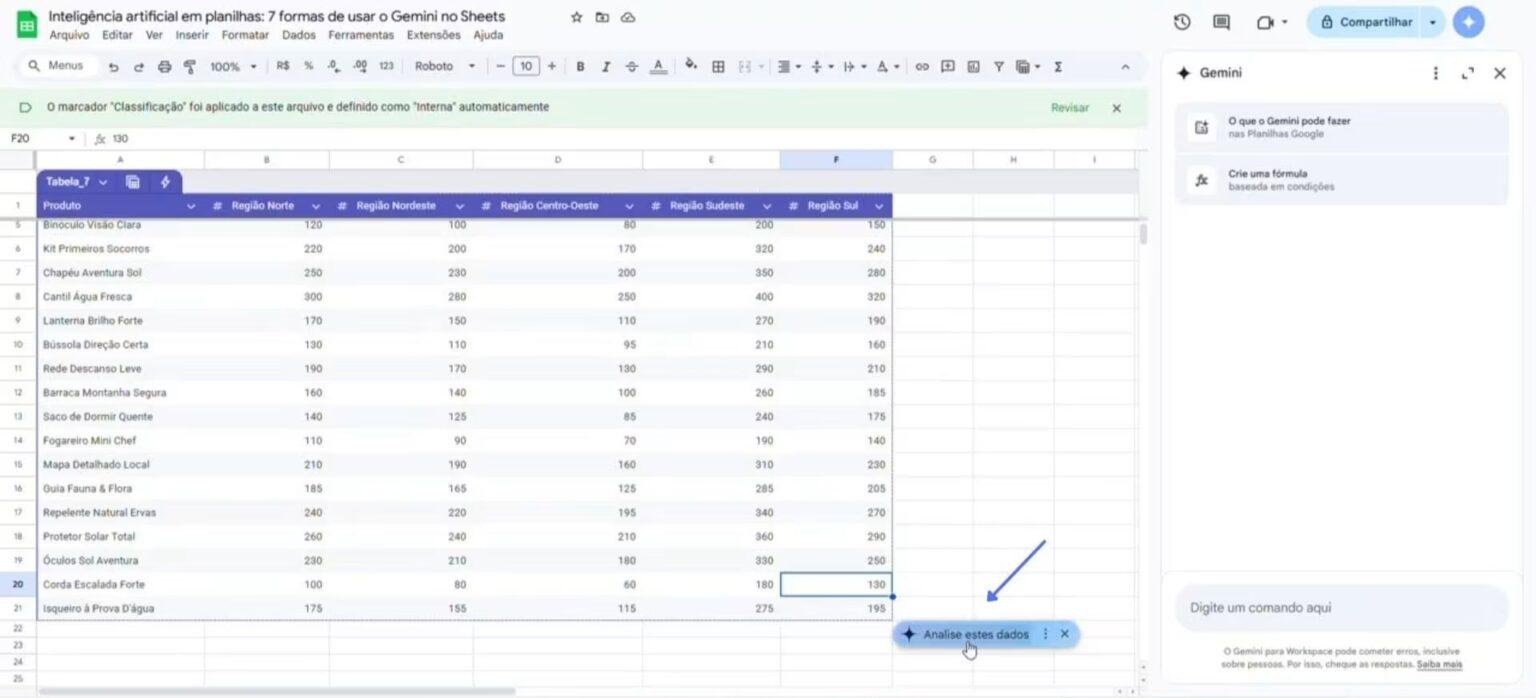
Task: Toggle strikethrough formatting
Action: [x=631, y=67]
